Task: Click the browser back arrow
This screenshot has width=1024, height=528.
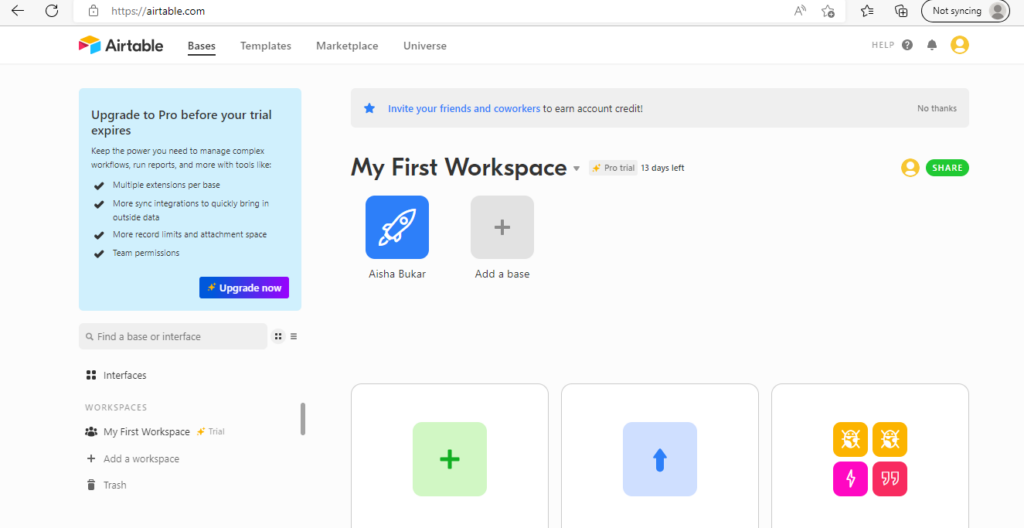Action: 18,10
